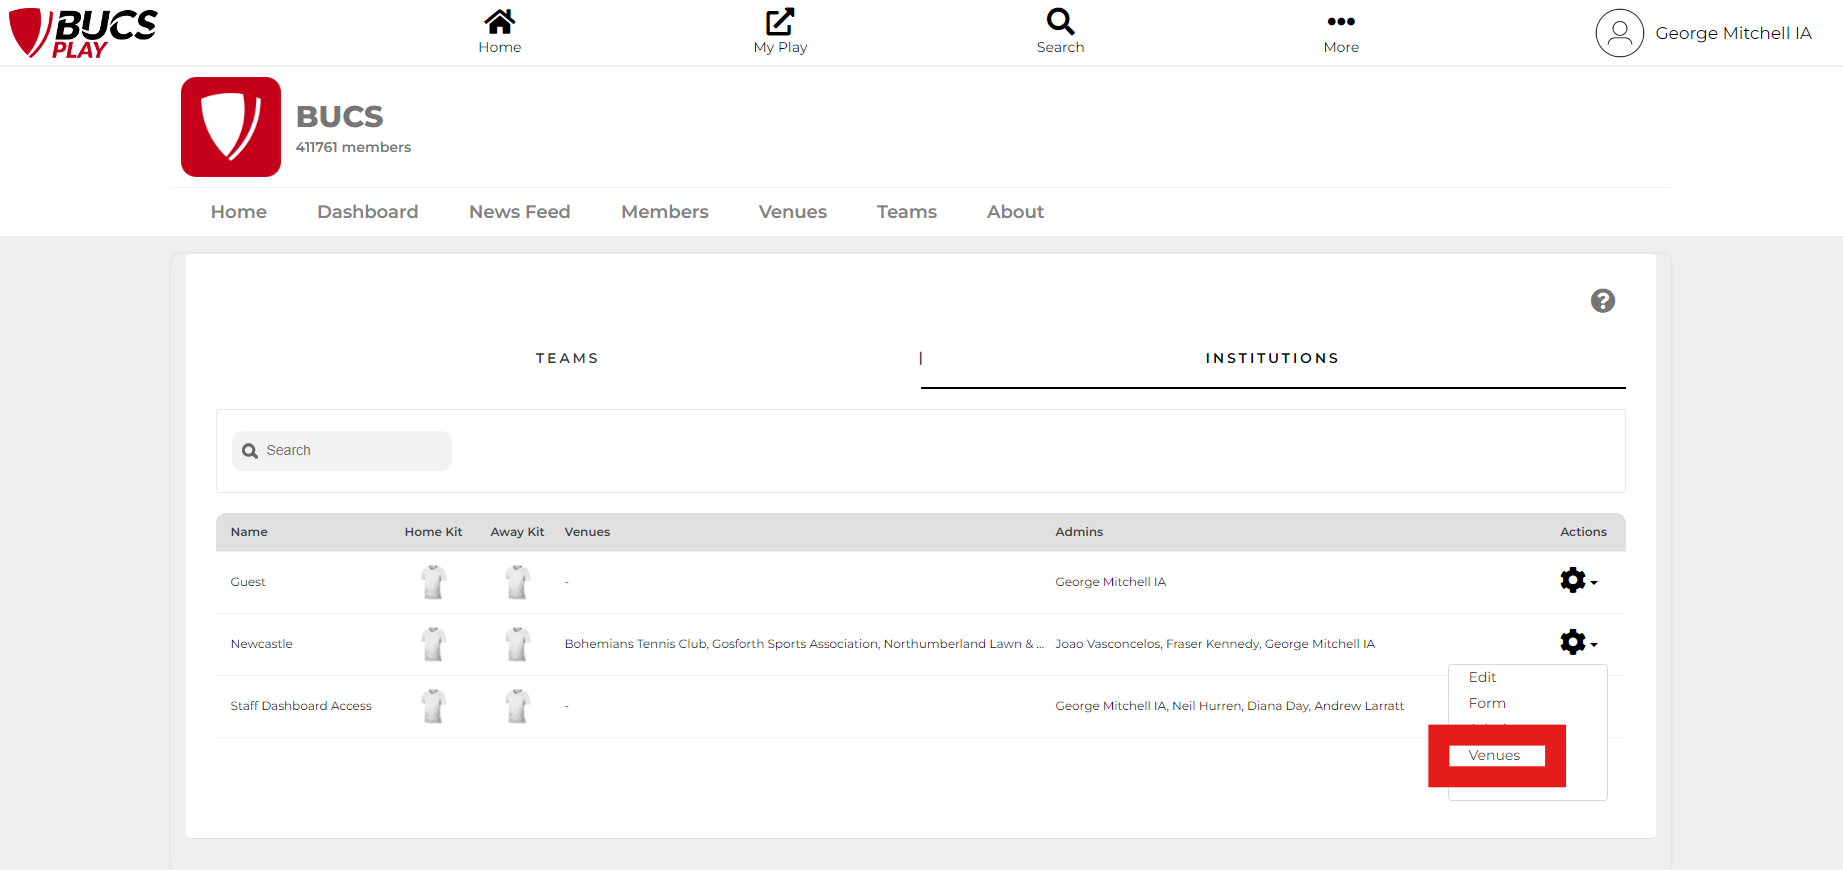Click the Guest row admin George Mitchell IA
The height and width of the screenshot is (870, 1843).
click(x=1110, y=582)
